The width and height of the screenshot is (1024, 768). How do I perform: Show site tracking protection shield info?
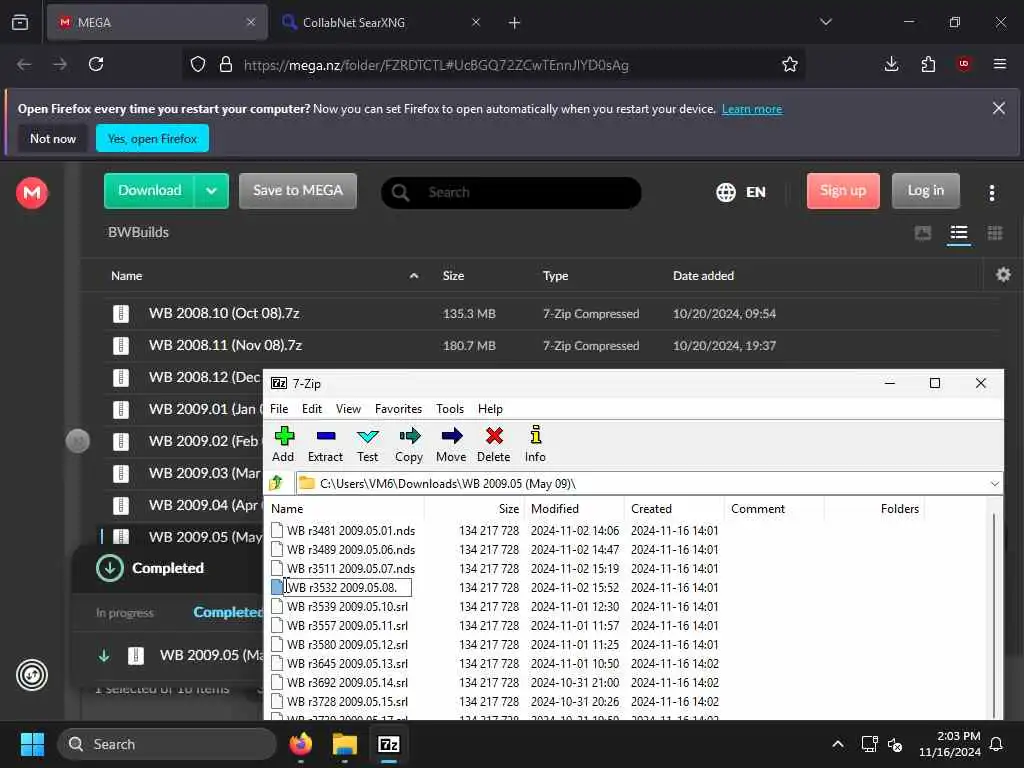(x=198, y=65)
